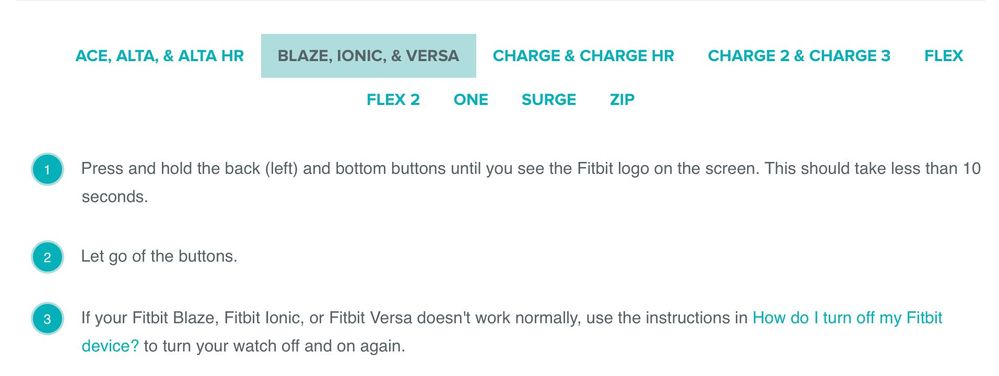Select the FLEX tab

[x=944, y=56]
